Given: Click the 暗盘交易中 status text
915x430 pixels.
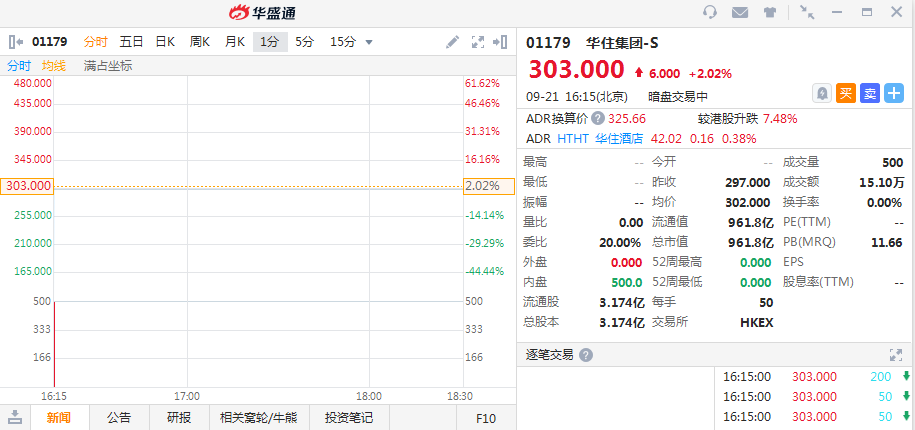Looking at the screenshot, I should click(678, 96).
